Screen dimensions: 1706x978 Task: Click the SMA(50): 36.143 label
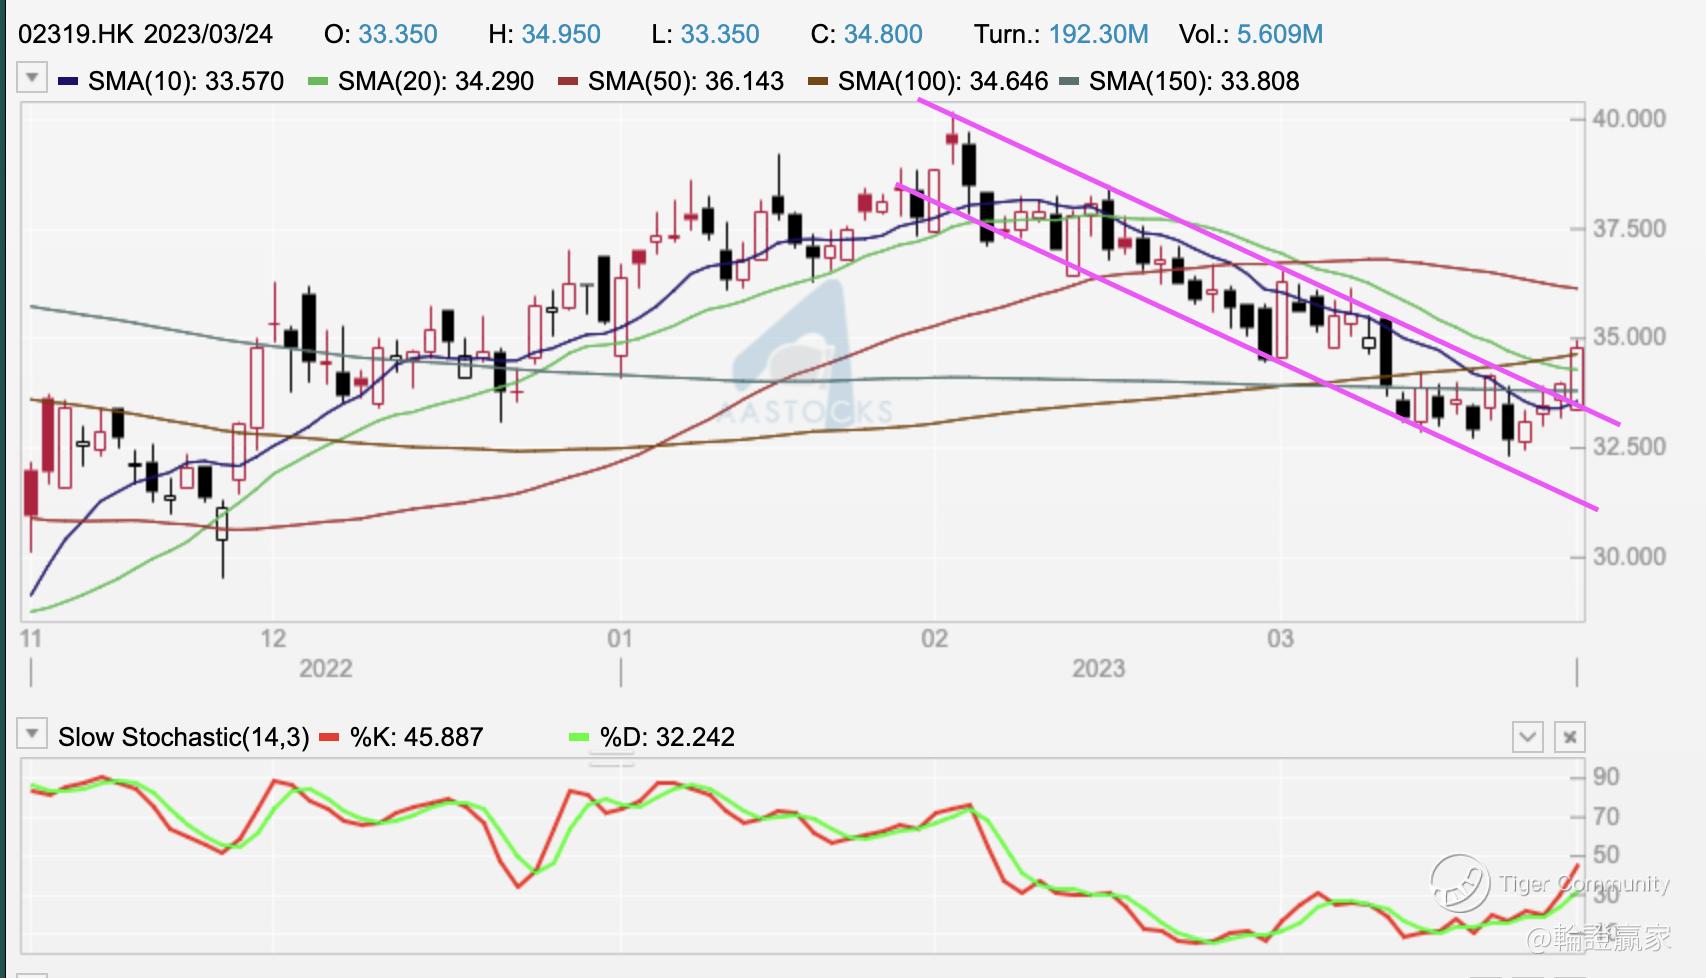coord(686,81)
